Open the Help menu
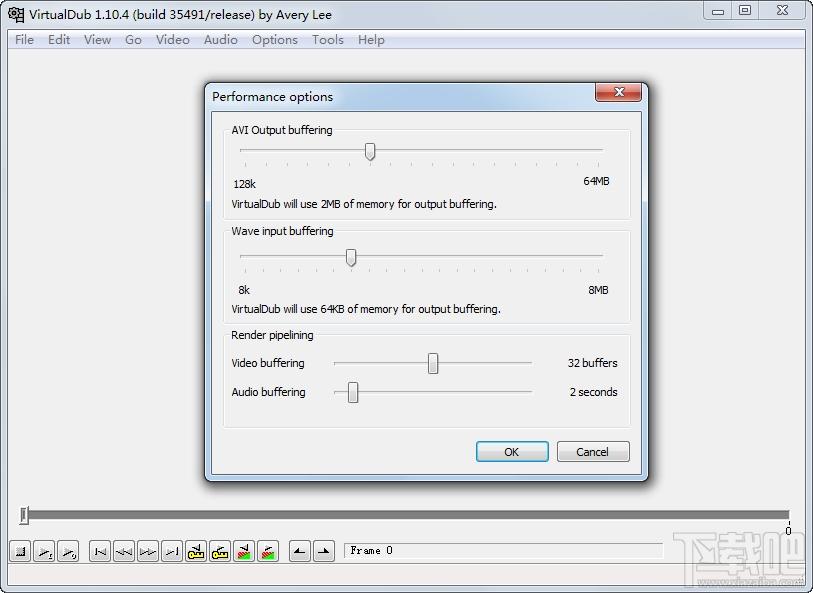This screenshot has height=593, width=813. (371, 40)
